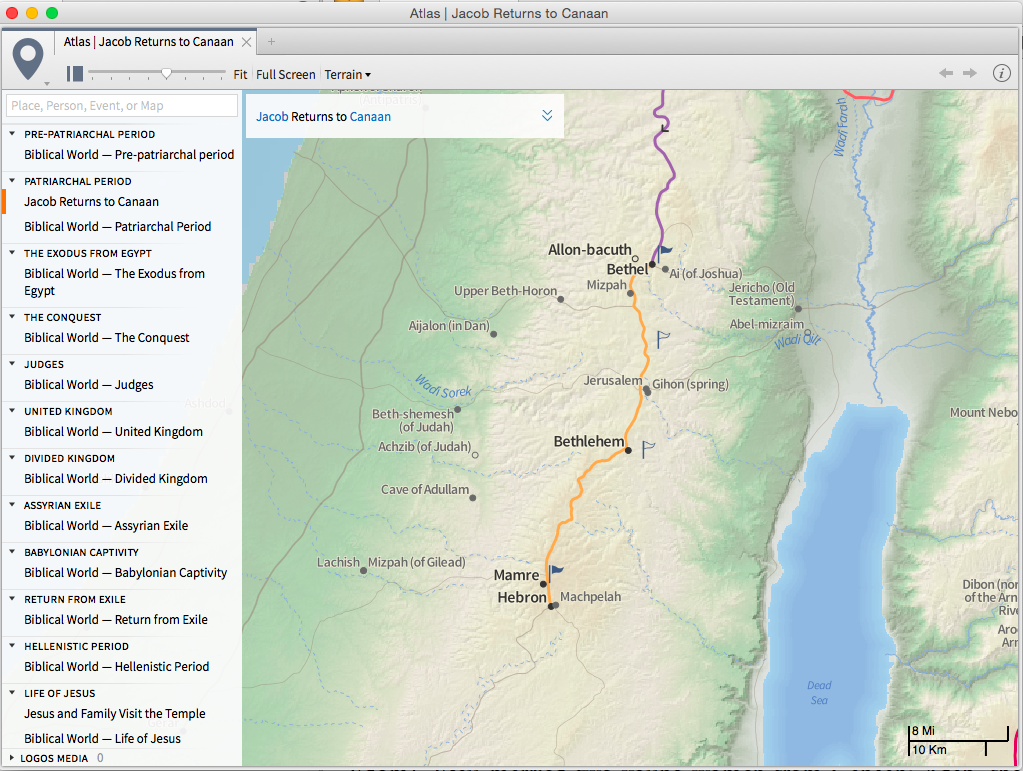
Task: Go forward with the right arrow
Action: coord(970,73)
